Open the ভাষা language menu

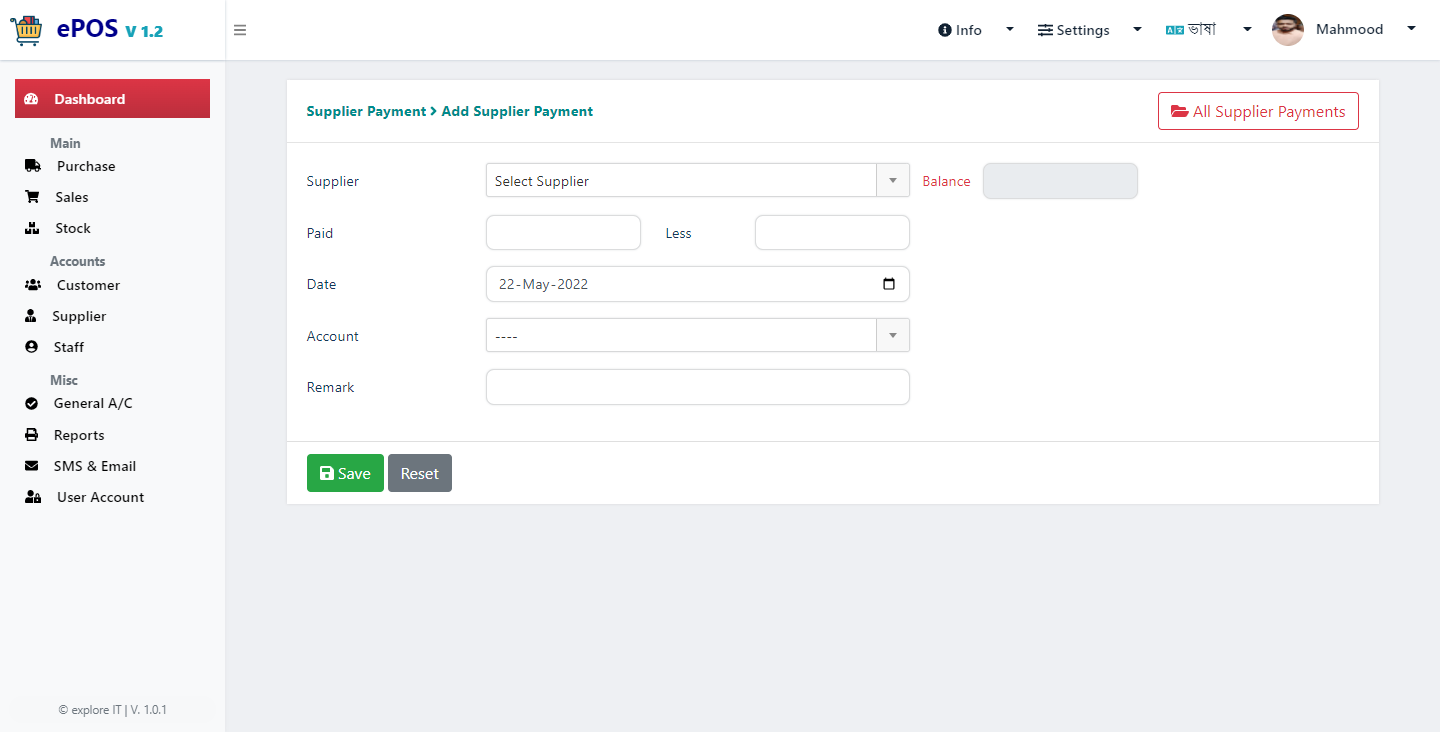pyautogui.click(x=1208, y=30)
